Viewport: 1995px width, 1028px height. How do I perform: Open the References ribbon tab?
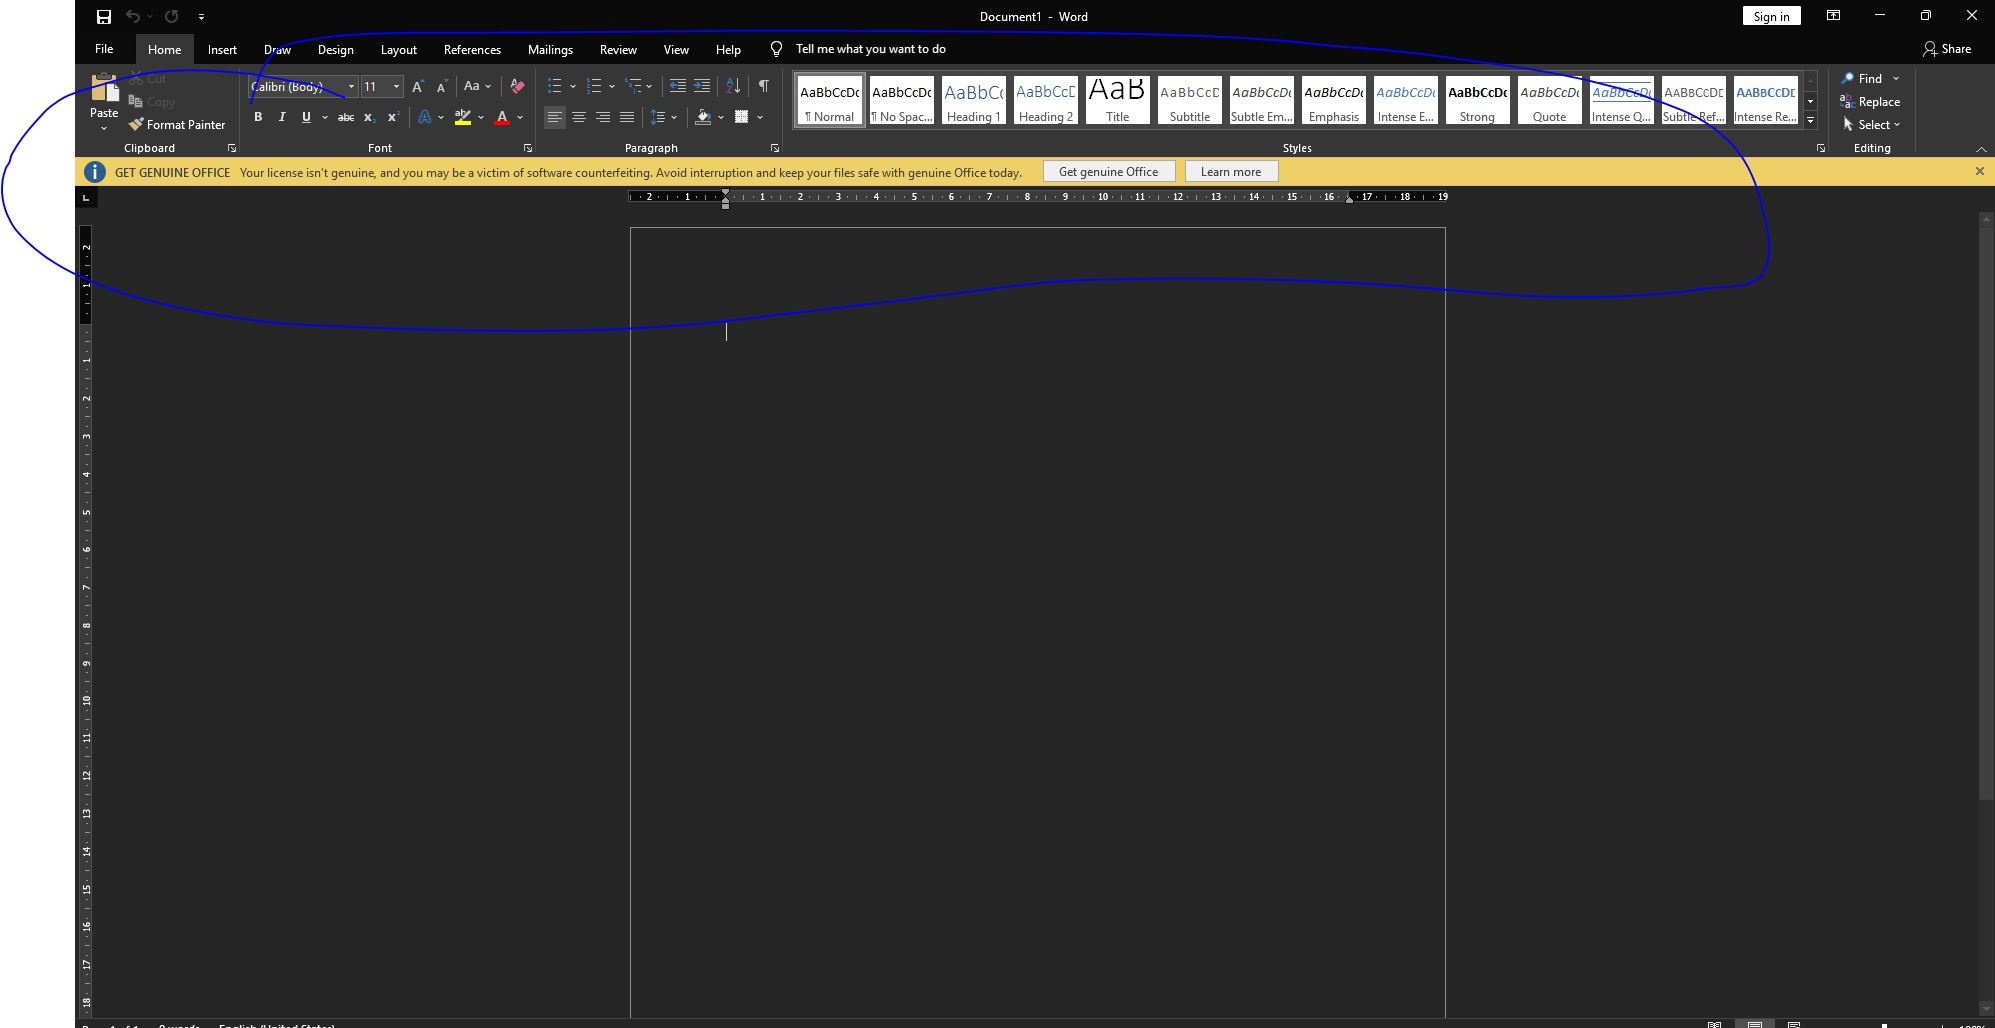coord(472,49)
